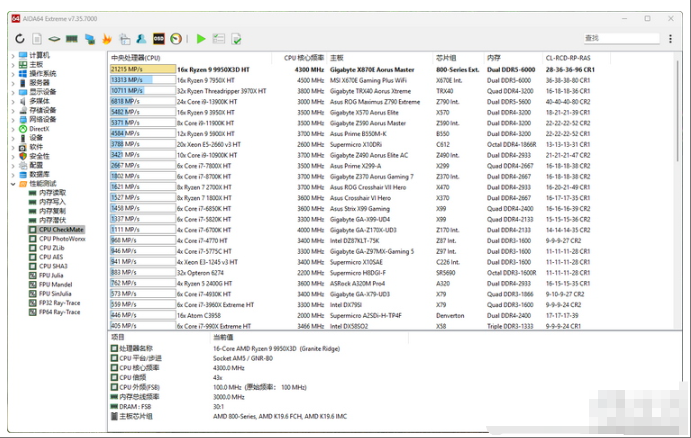The height and width of the screenshot is (438, 691).
Task: Expand the 操作系统 tree node
Action: (x=13, y=74)
